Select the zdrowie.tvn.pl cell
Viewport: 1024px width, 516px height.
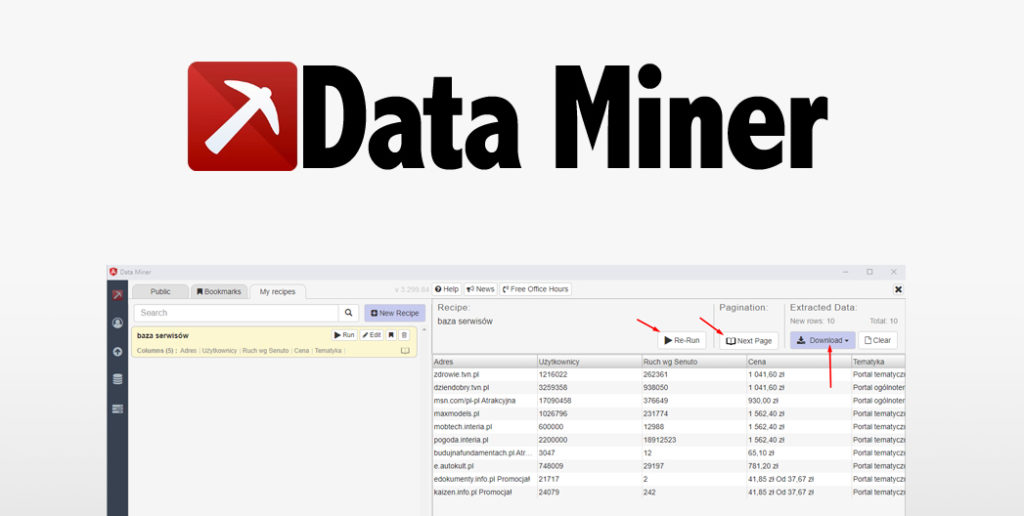[485, 375]
